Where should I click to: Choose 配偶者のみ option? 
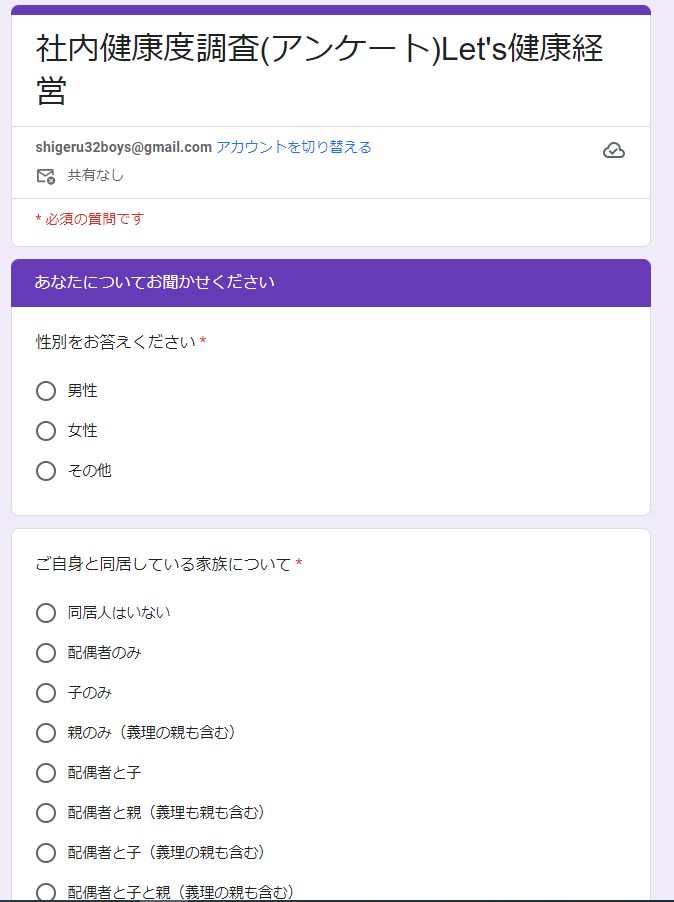(46, 653)
